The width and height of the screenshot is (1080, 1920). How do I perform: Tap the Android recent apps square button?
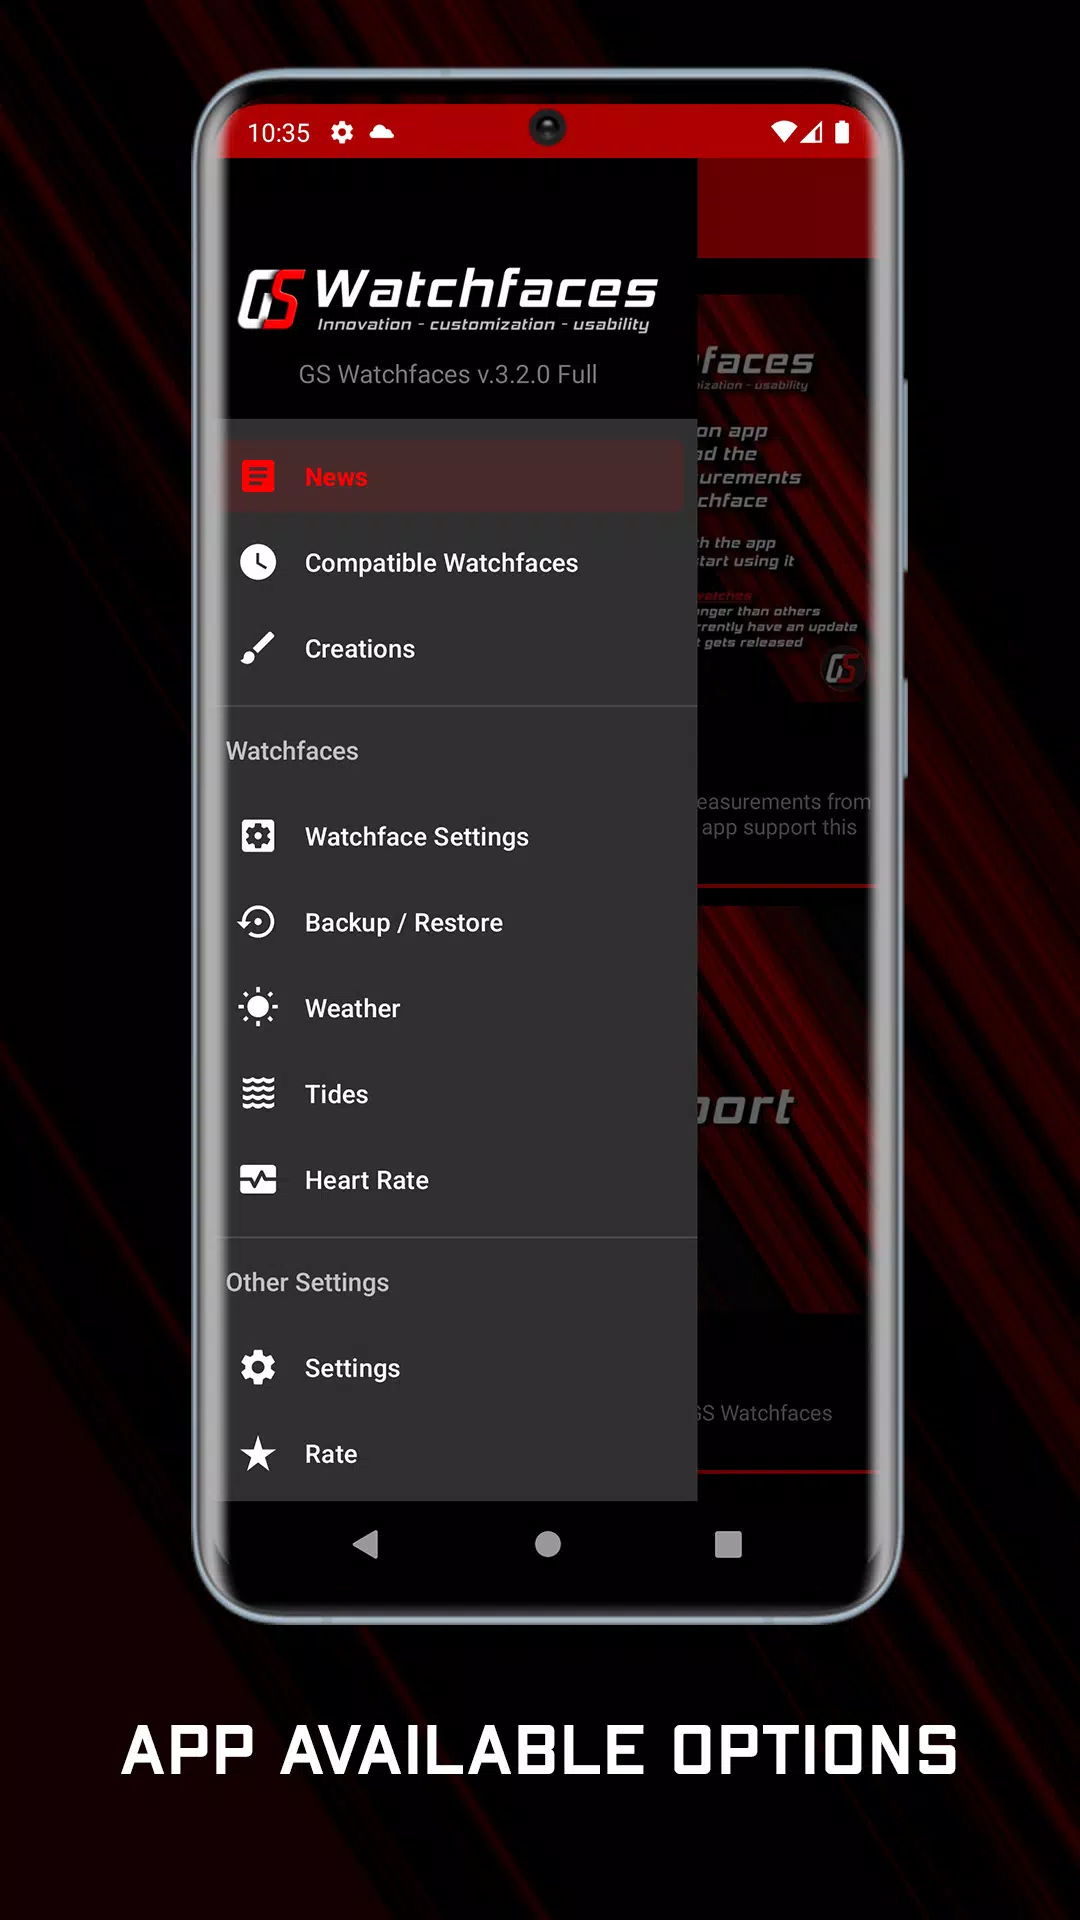click(729, 1545)
